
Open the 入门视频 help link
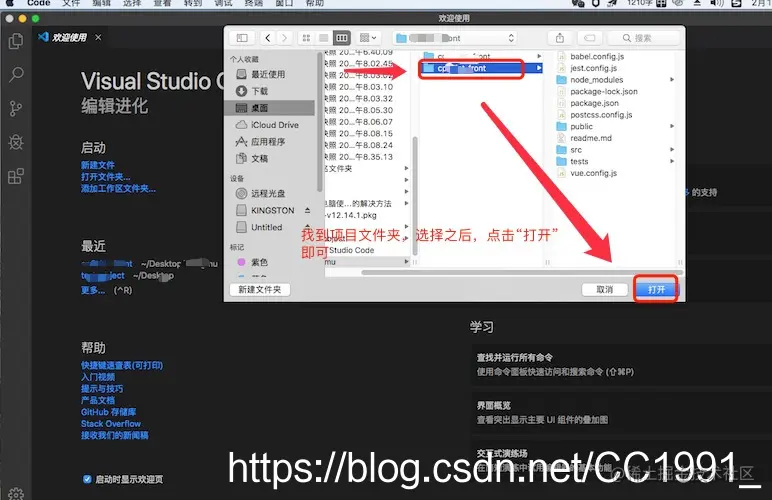pos(98,377)
